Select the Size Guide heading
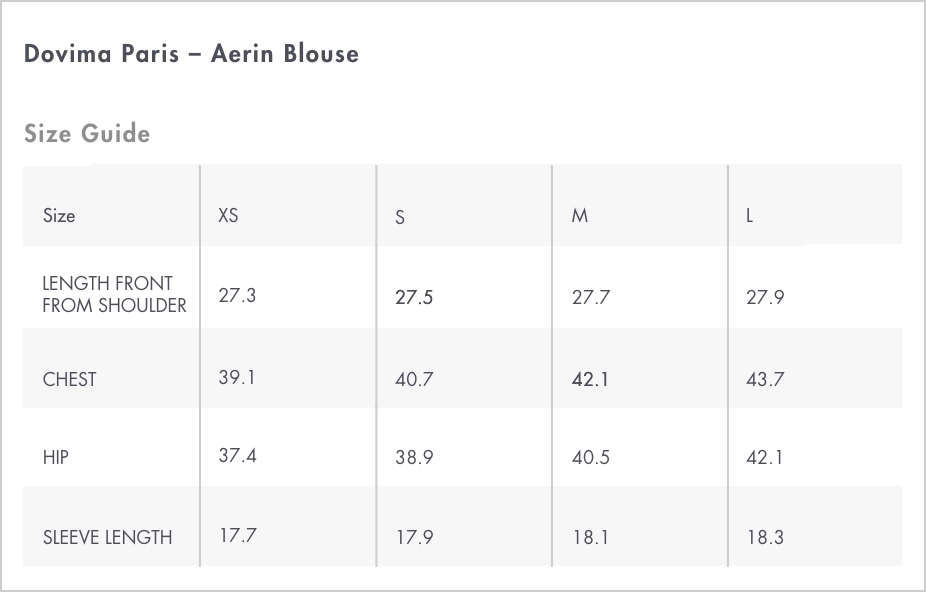The width and height of the screenshot is (926, 592). (x=87, y=134)
